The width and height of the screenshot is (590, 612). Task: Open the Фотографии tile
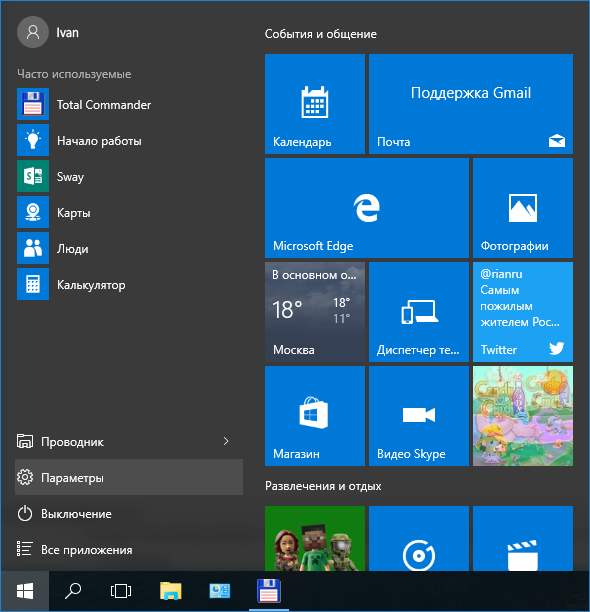[x=523, y=208]
